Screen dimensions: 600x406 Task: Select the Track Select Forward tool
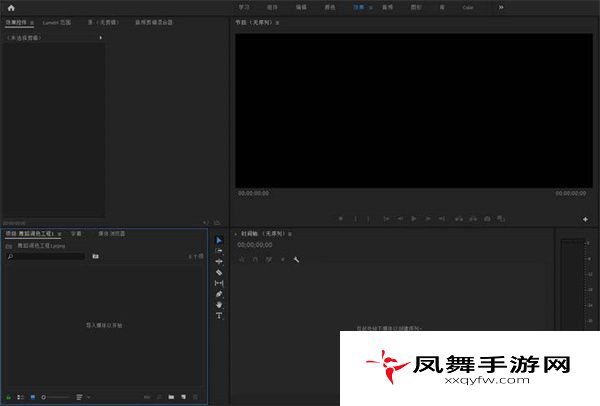pos(219,251)
